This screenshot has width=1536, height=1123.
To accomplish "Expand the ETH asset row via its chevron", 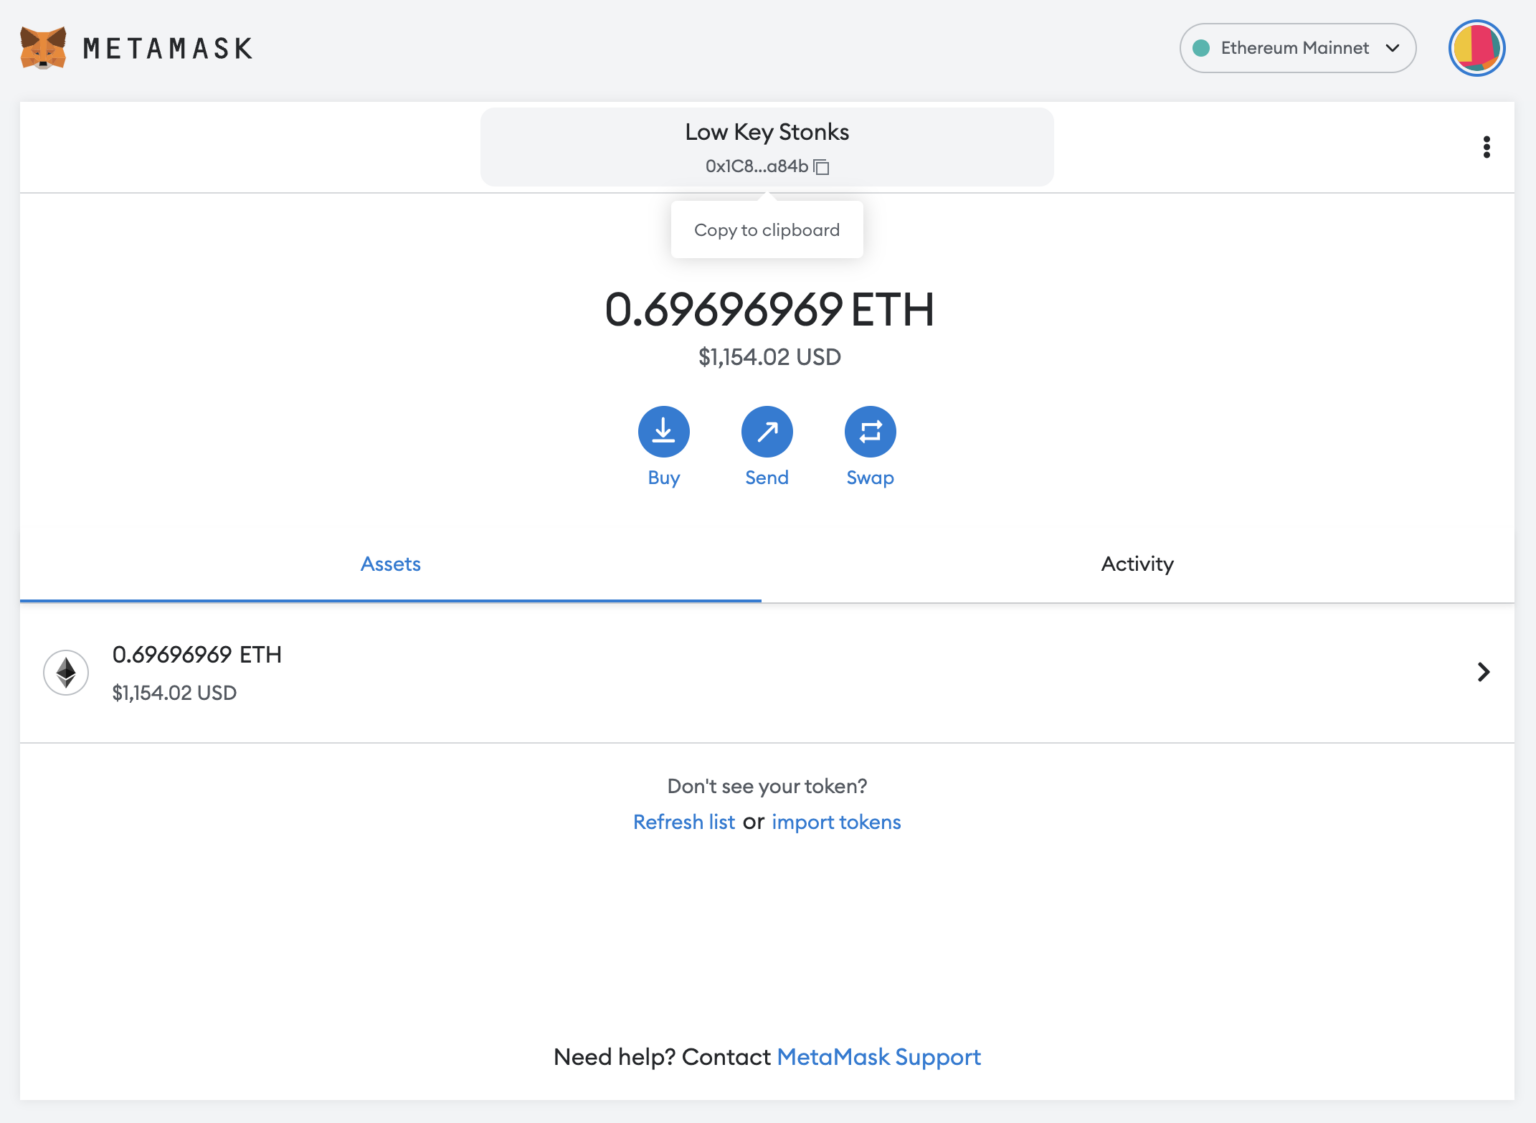I will coord(1483,672).
